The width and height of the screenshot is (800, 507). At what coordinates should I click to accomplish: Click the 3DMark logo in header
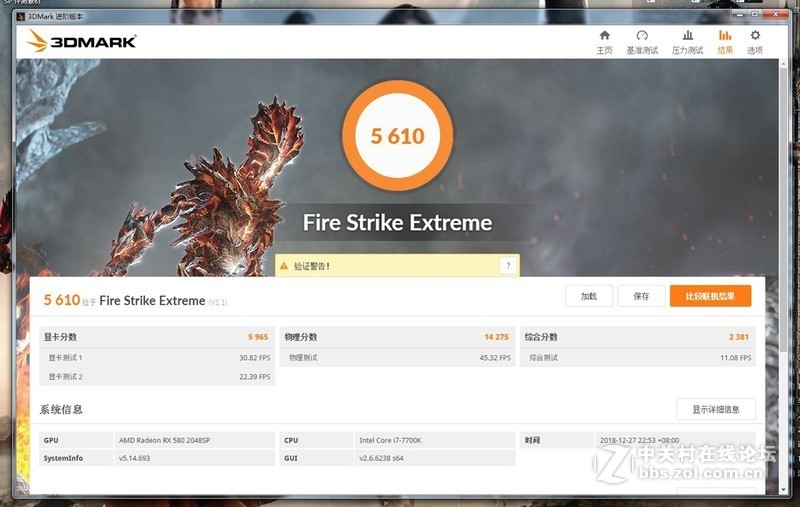point(81,41)
